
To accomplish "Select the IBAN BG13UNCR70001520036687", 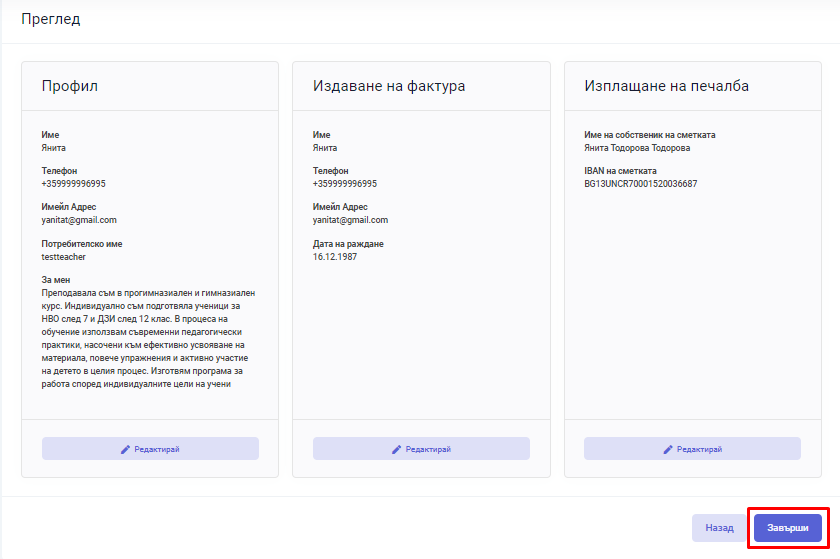I will click(641, 184).
